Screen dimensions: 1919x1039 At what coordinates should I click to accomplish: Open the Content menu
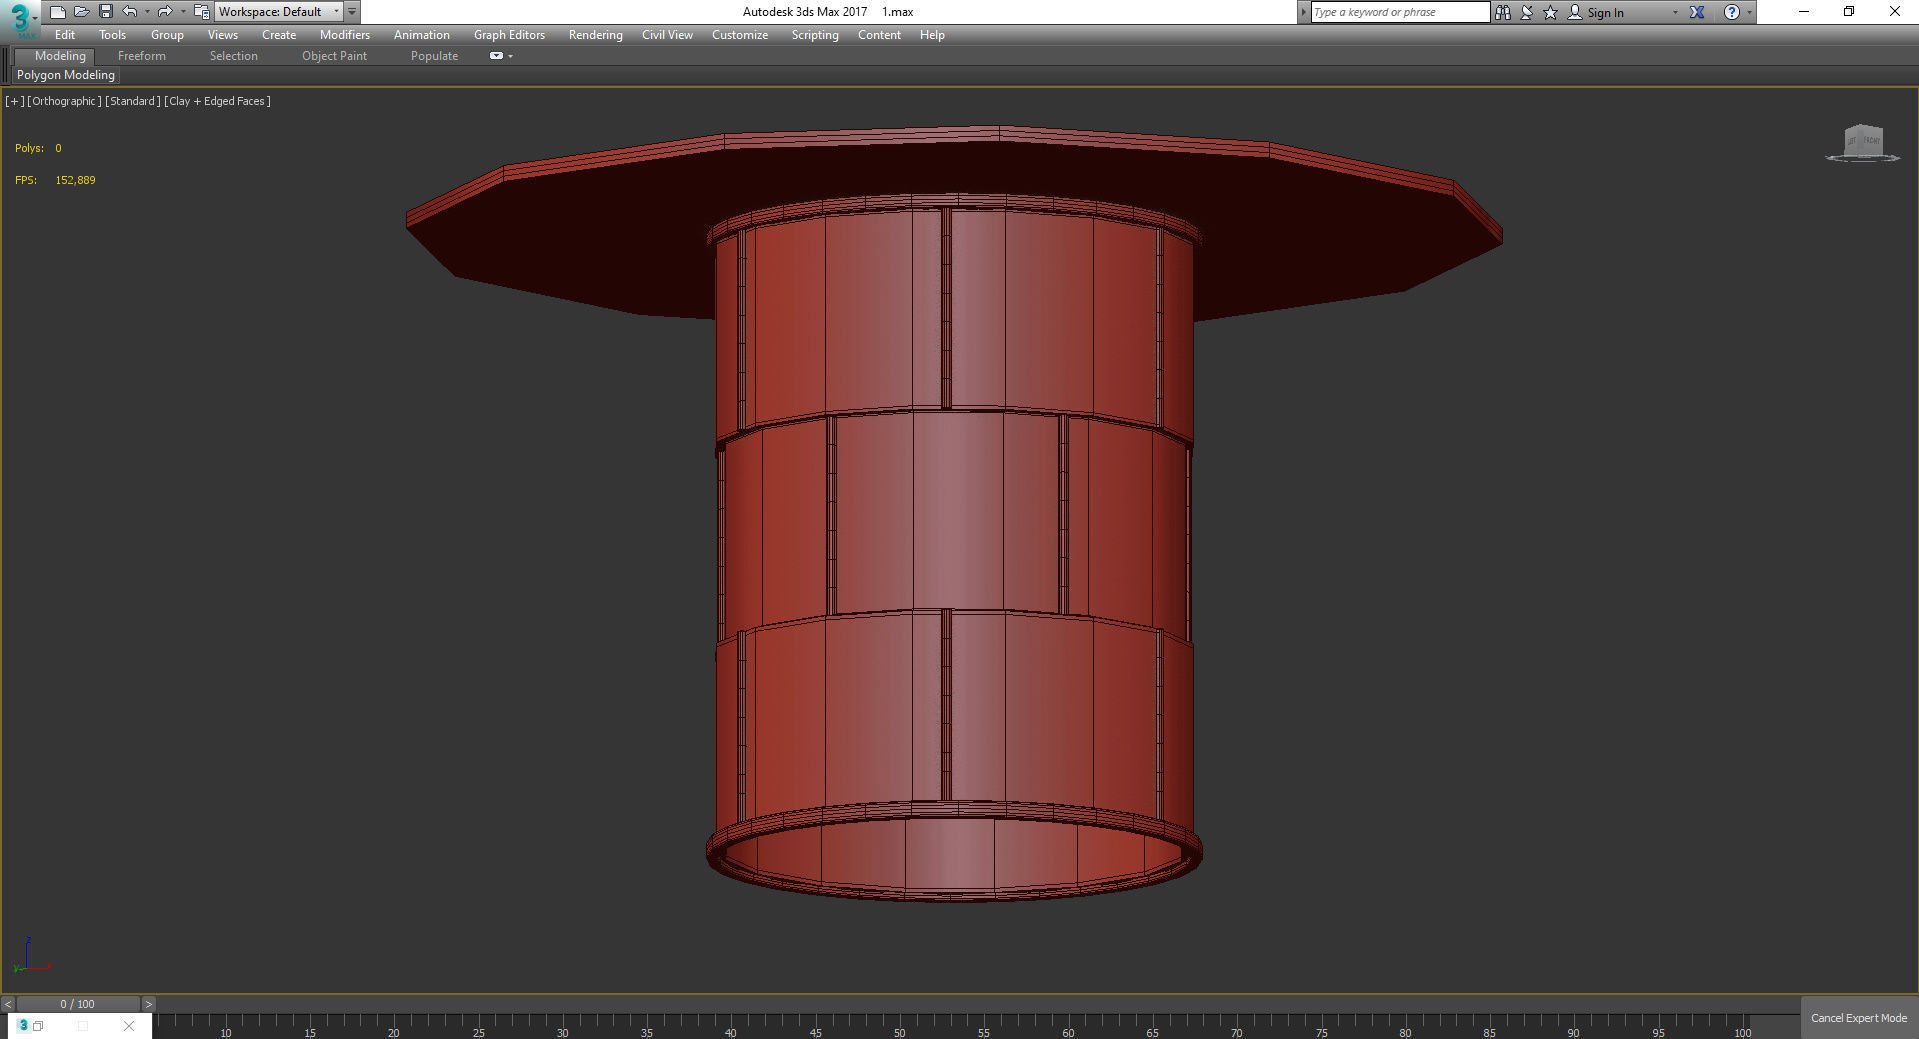point(879,35)
